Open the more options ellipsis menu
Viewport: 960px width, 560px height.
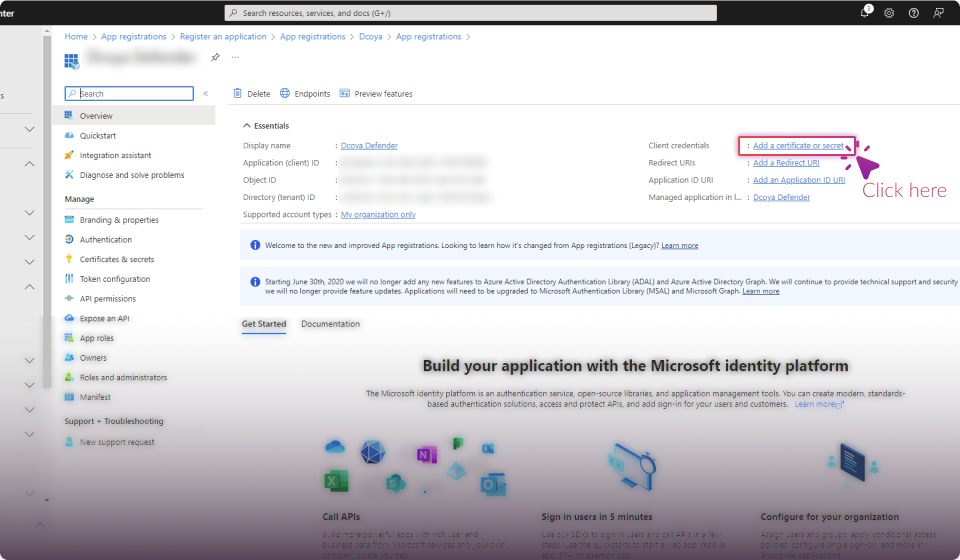[x=235, y=58]
